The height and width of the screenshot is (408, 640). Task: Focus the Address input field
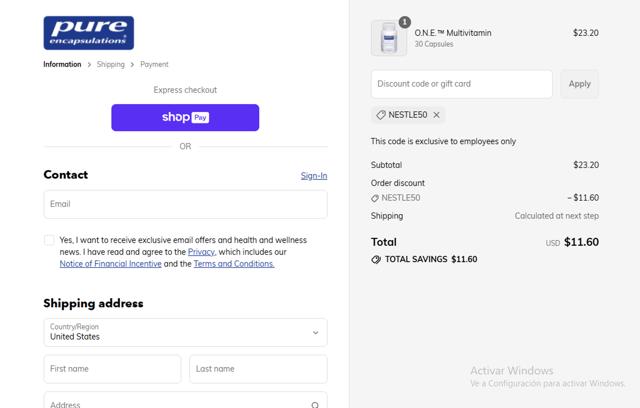tap(185, 400)
